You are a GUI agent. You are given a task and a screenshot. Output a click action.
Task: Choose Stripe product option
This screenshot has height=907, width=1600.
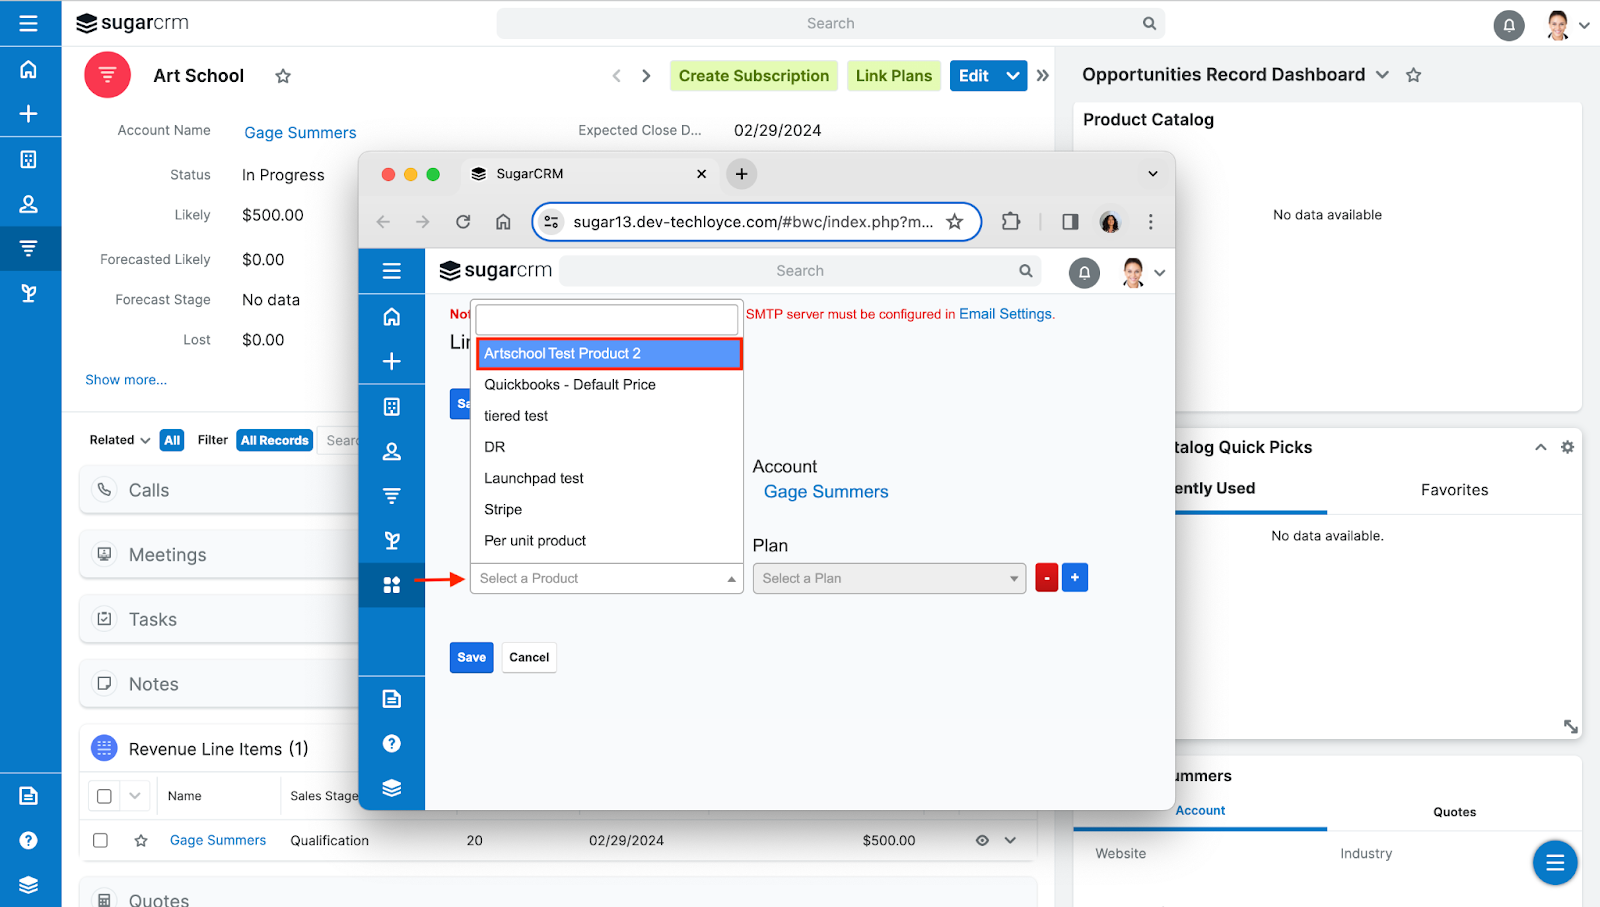(609, 510)
